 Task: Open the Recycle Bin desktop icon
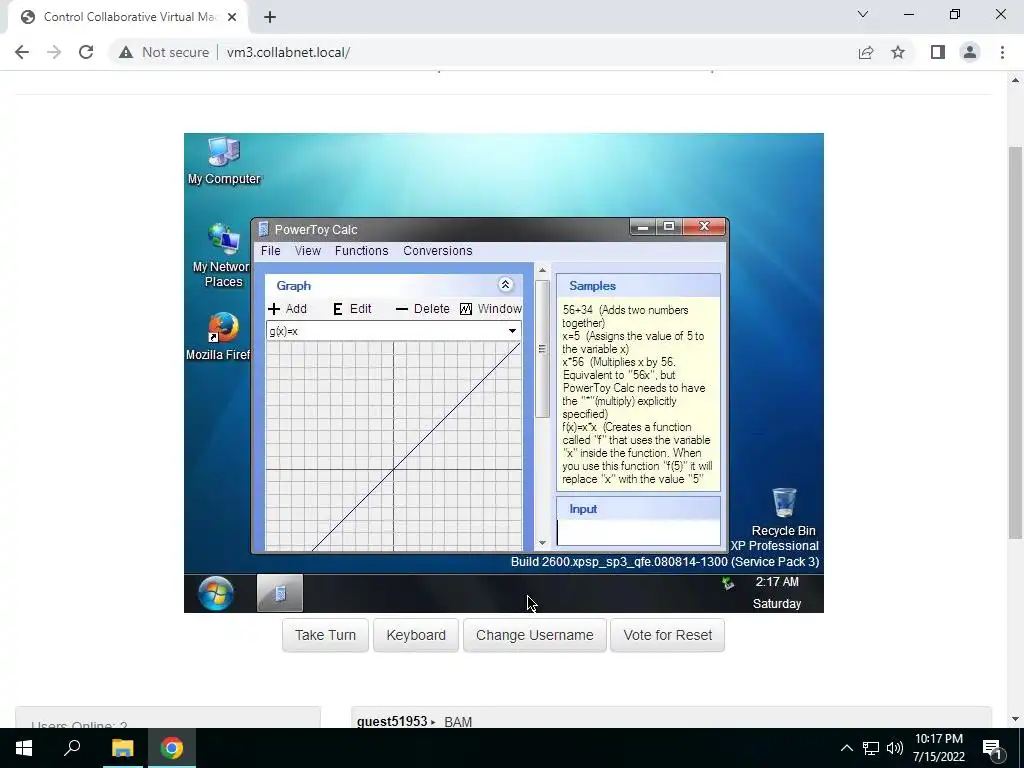(x=783, y=512)
